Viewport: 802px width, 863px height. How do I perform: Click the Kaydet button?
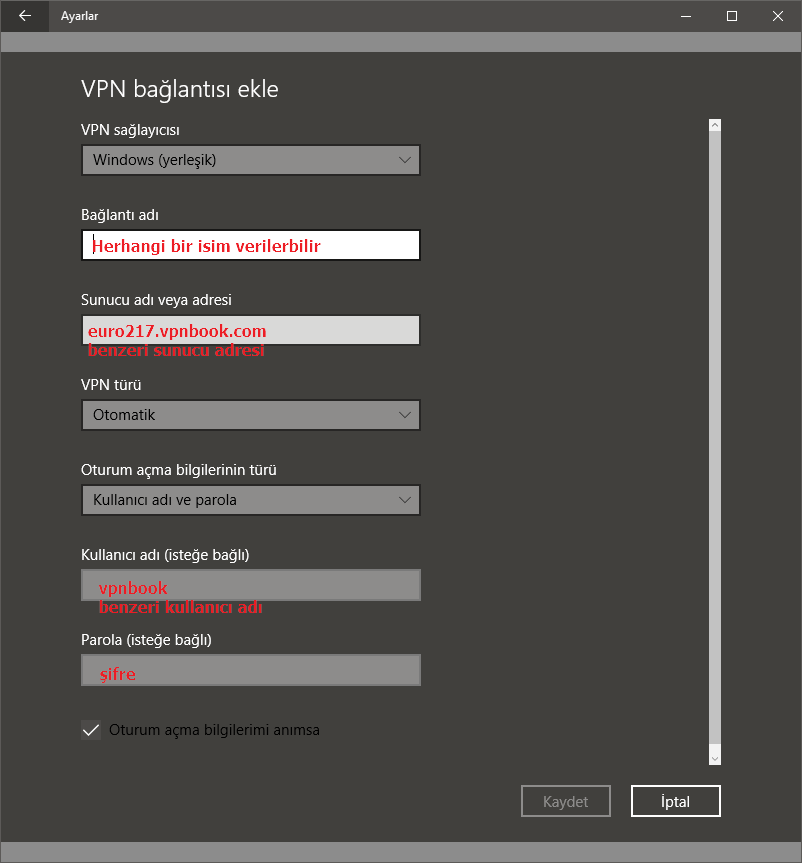coord(566,801)
